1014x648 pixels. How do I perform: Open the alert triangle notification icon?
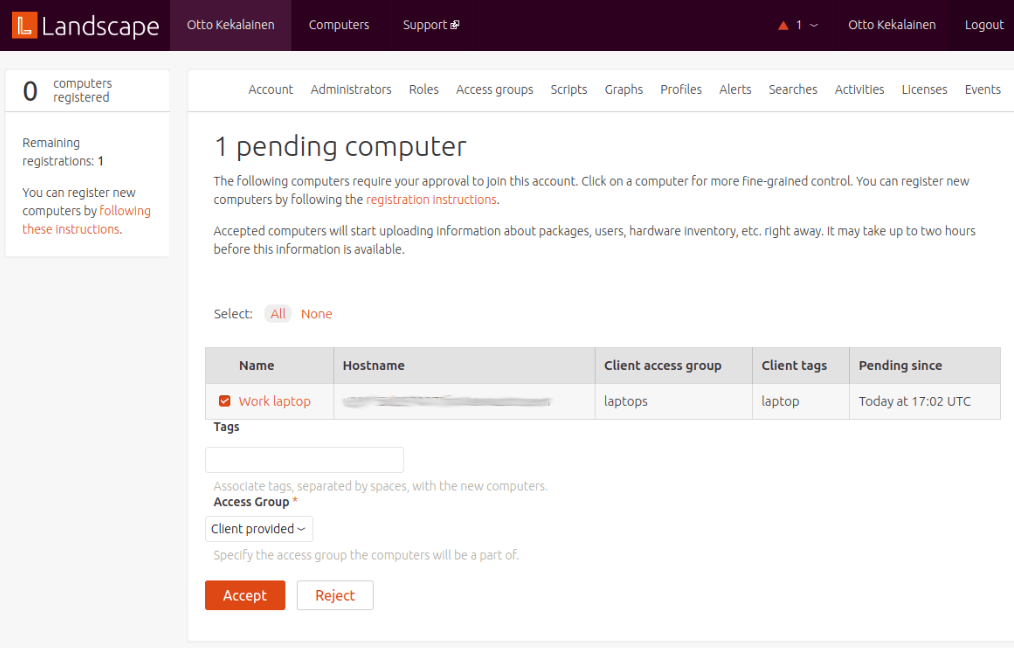pos(784,25)
